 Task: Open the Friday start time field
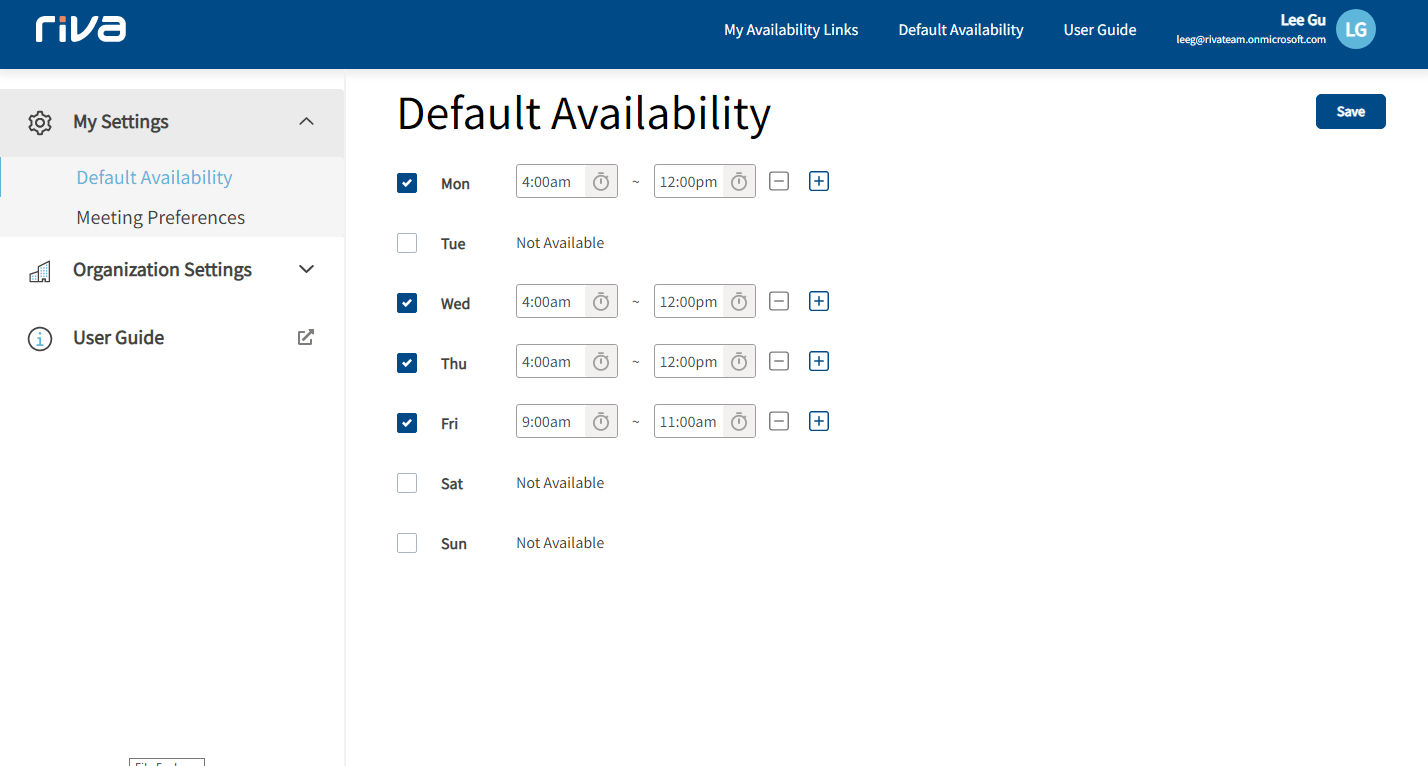[549, 421]
